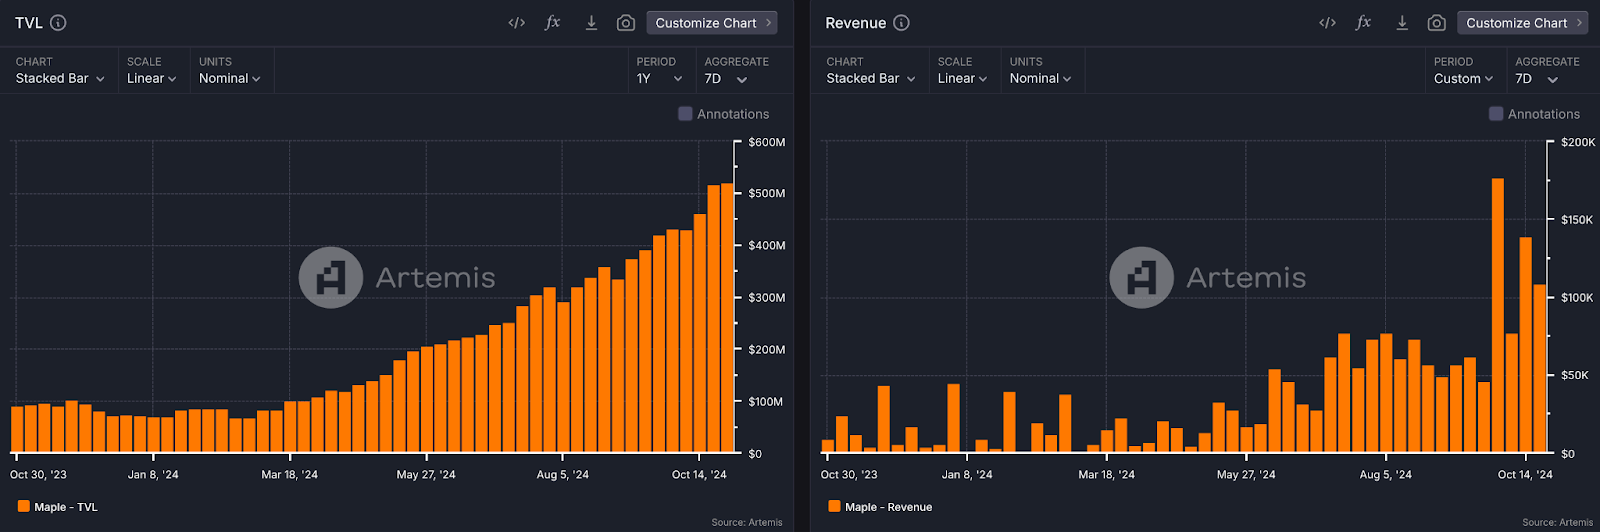
Task: Open Stacked Bar chart dropdown in TVL panel
Action: 60,79
